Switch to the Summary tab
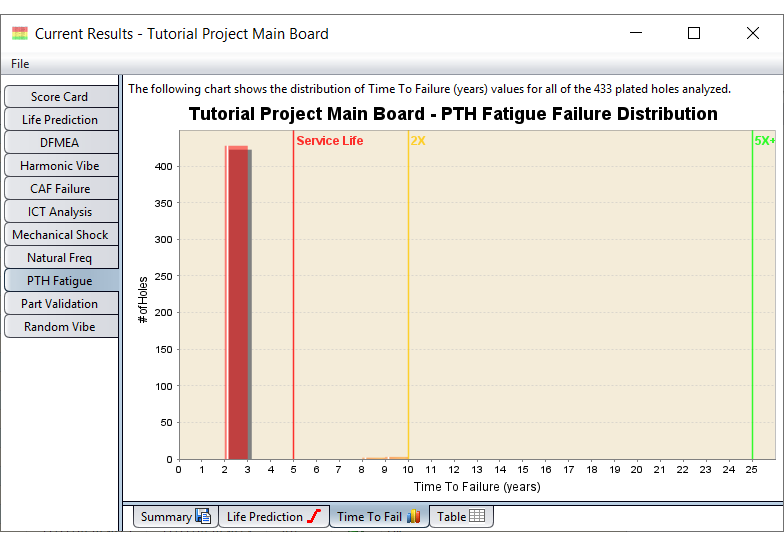Viewport: 784px width, 536px height. coord(176,516)
